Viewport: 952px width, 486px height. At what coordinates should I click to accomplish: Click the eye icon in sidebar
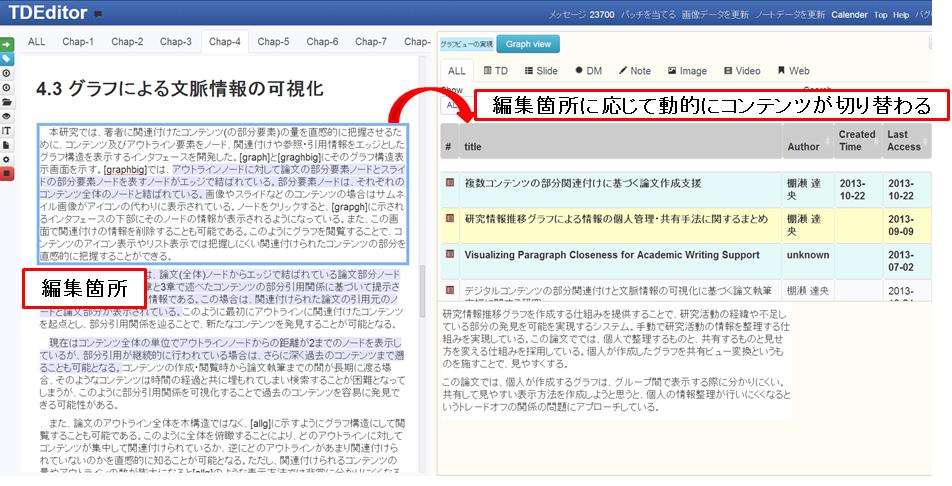[7, 116]
